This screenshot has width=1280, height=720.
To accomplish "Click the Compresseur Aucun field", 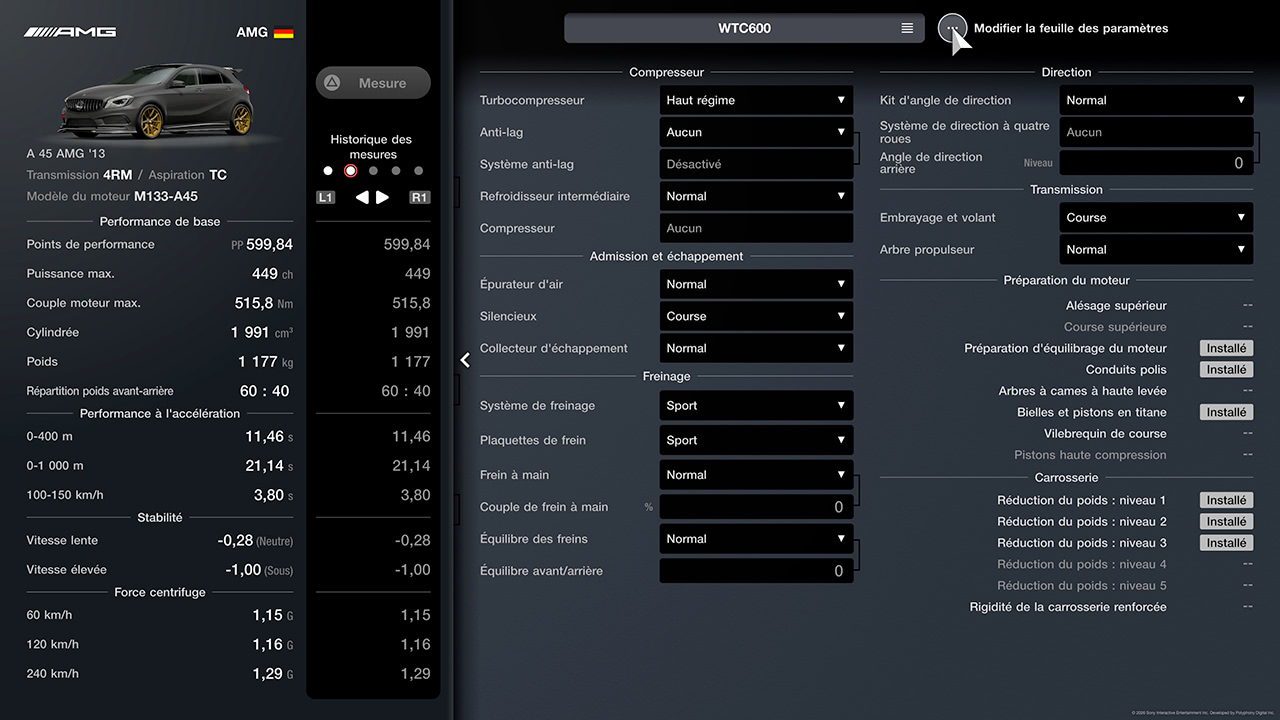I will 756,228.
